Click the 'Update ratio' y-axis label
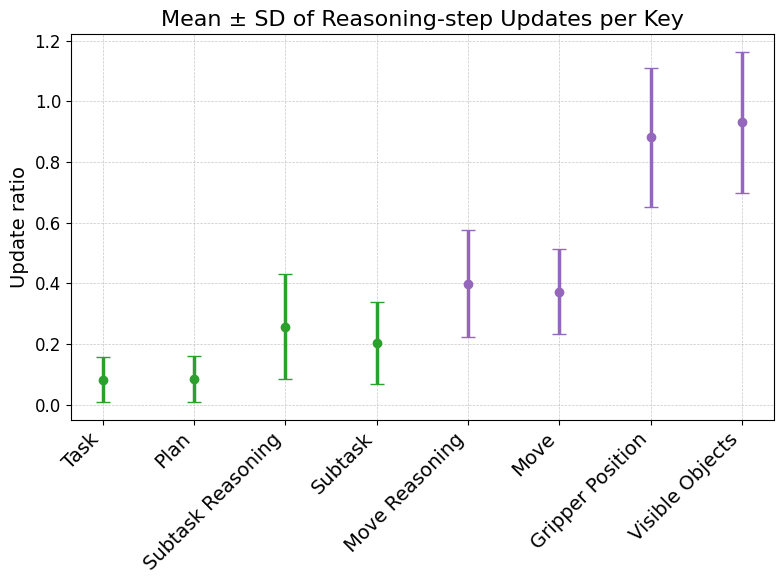Screen dimensions: 784x584 [19, 228]
